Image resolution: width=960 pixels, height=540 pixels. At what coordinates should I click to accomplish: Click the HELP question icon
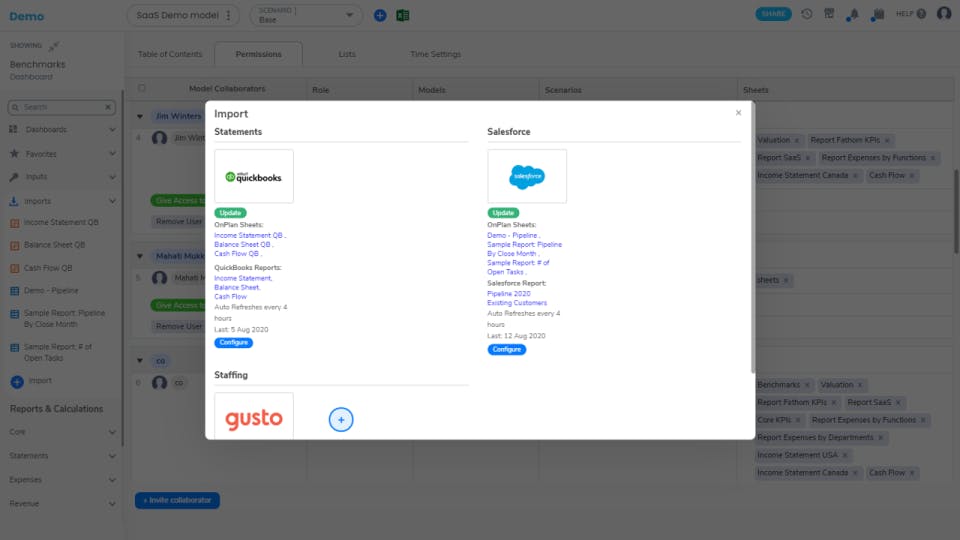click(921, 14)
